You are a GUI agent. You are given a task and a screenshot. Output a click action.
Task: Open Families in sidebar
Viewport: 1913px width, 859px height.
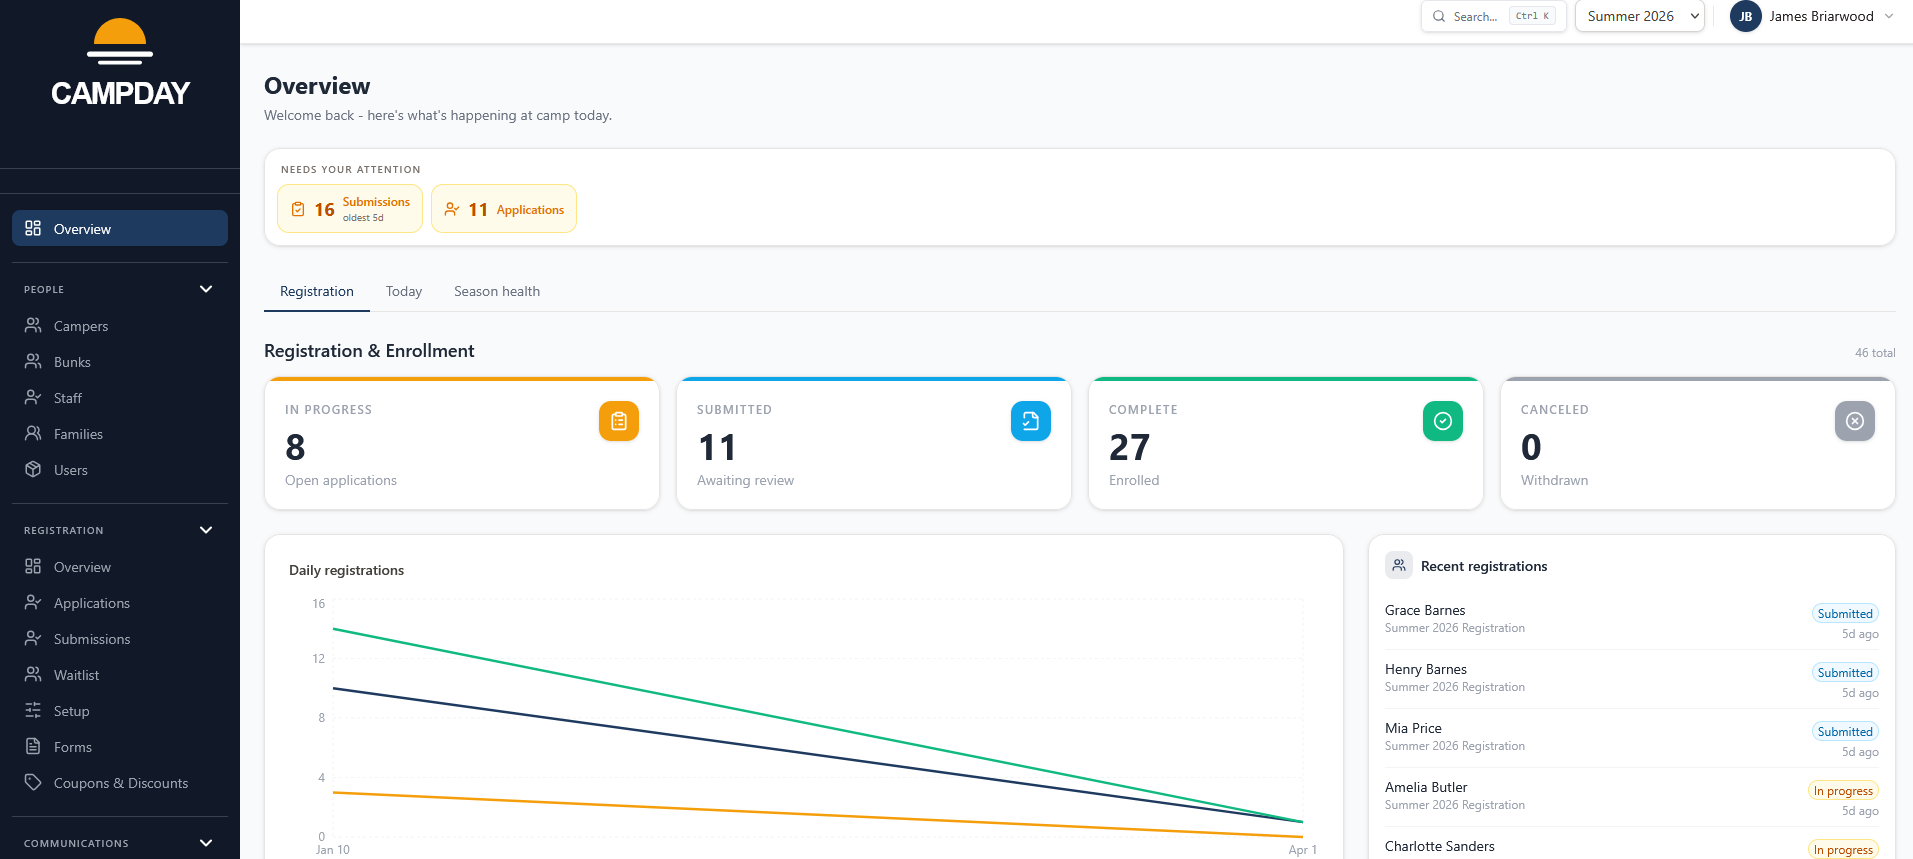click(120, 434)
